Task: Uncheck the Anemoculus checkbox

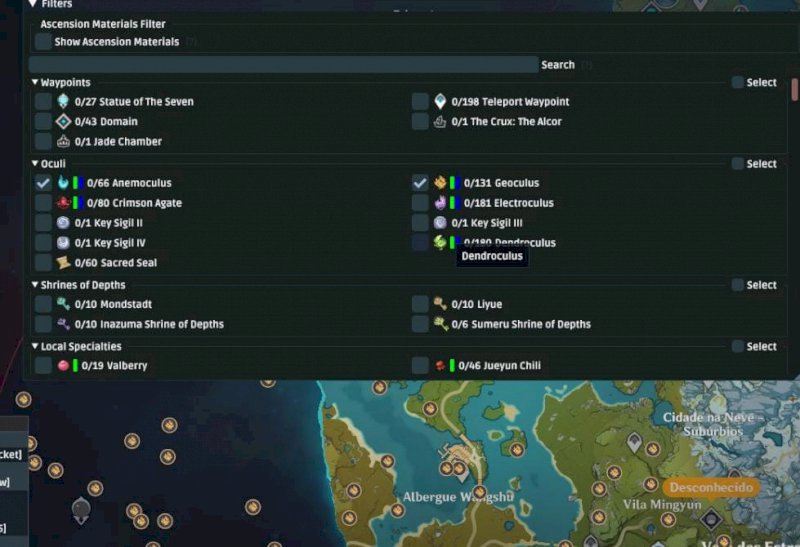Action: tap(43, 183)
